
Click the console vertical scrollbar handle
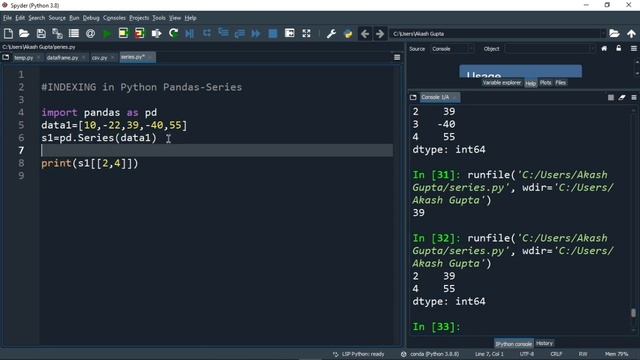coord(633,313)
